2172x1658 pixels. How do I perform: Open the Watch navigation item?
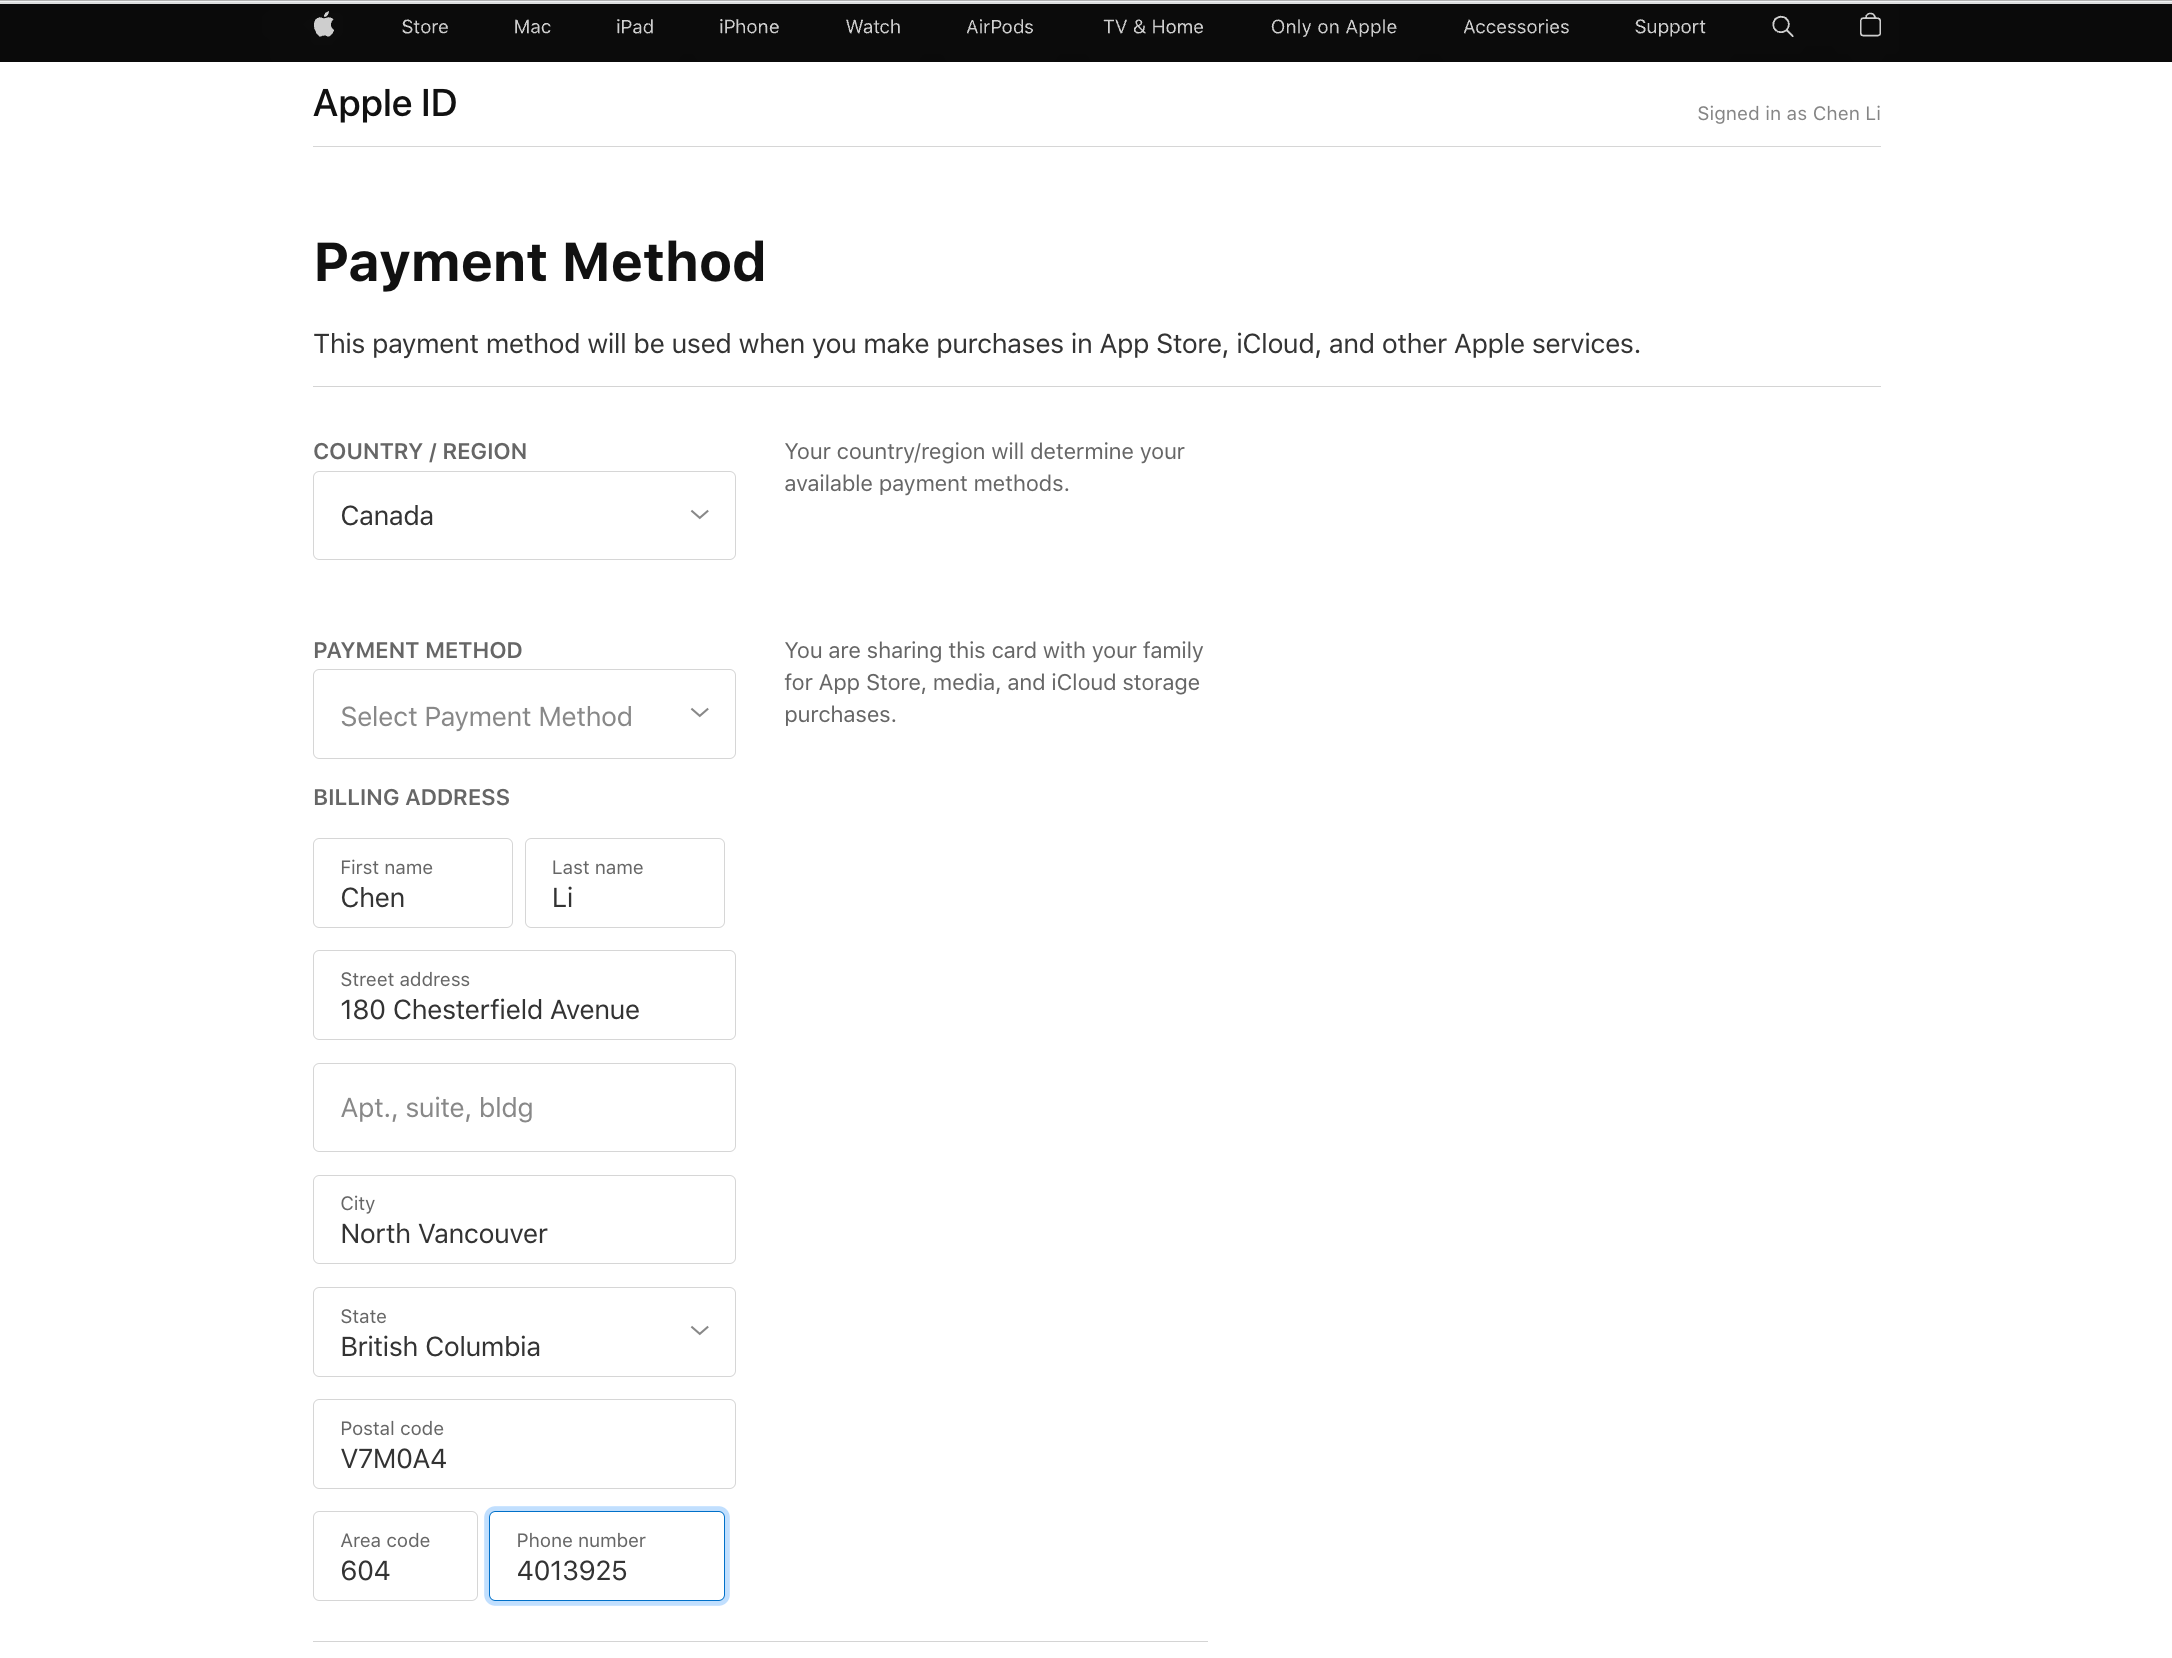tap(872, 27)
